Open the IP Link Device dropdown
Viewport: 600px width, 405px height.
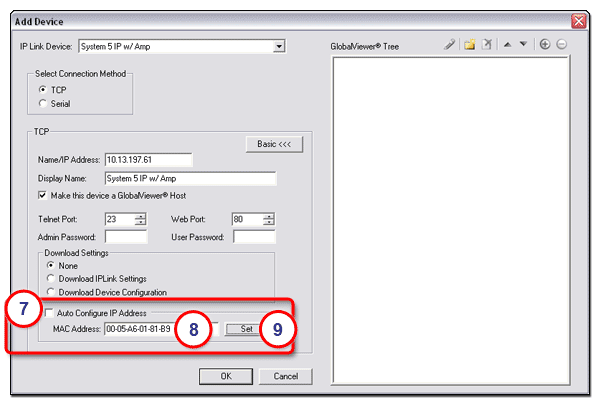(x=280, y=46)
